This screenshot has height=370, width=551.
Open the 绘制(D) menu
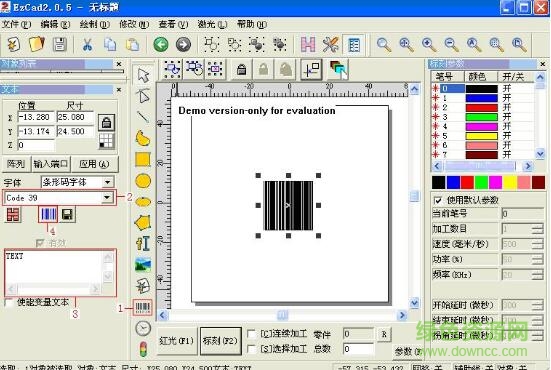95,25
